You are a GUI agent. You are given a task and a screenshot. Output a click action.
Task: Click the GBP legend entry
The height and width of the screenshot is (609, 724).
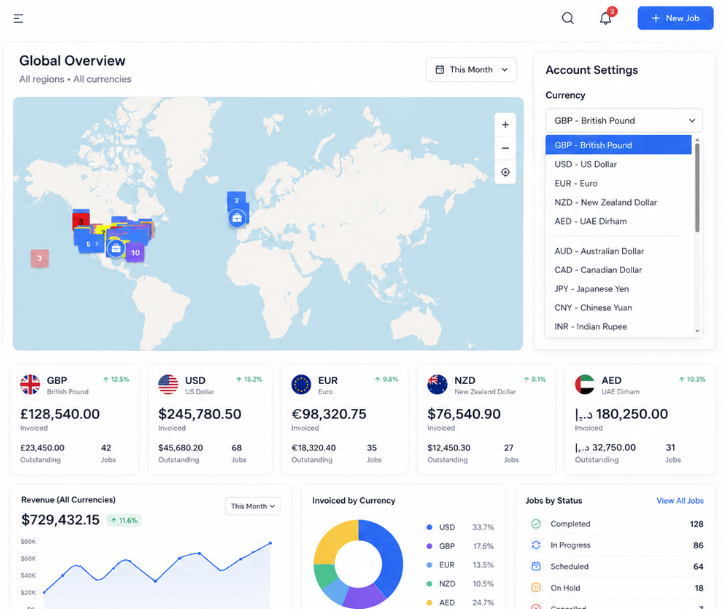460,546
